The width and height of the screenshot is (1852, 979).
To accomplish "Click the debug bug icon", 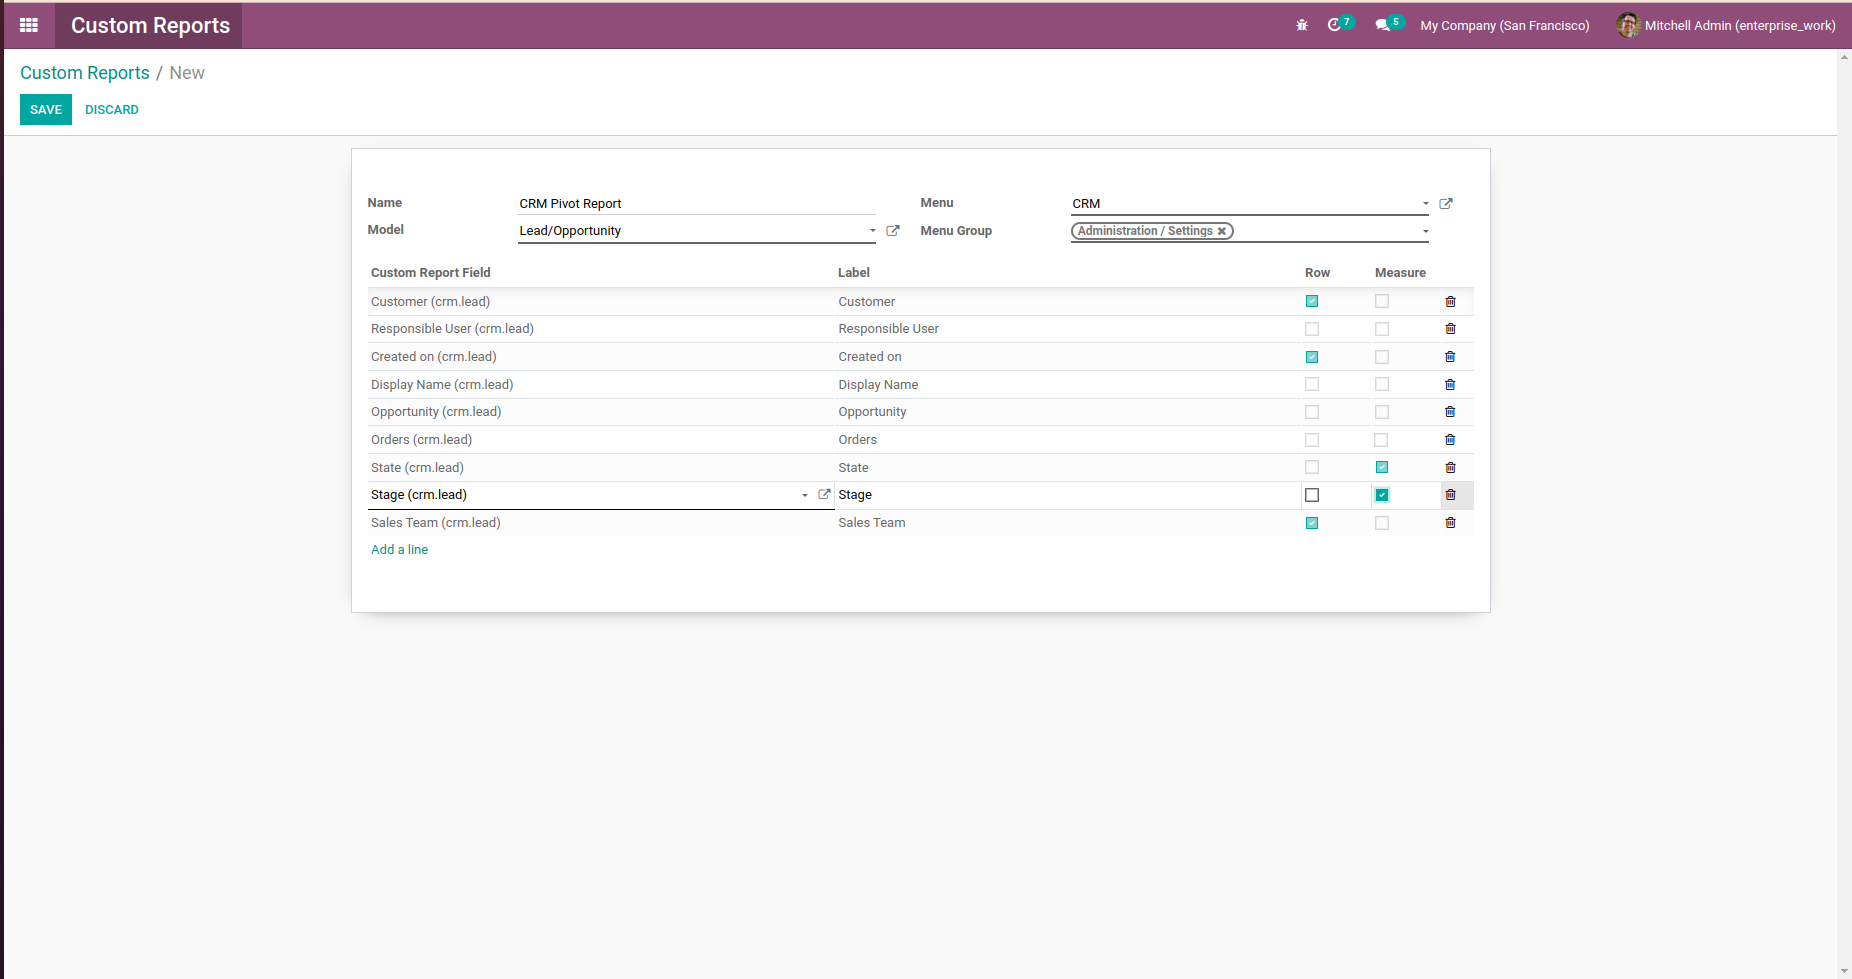I will (x=1302, y=25).
